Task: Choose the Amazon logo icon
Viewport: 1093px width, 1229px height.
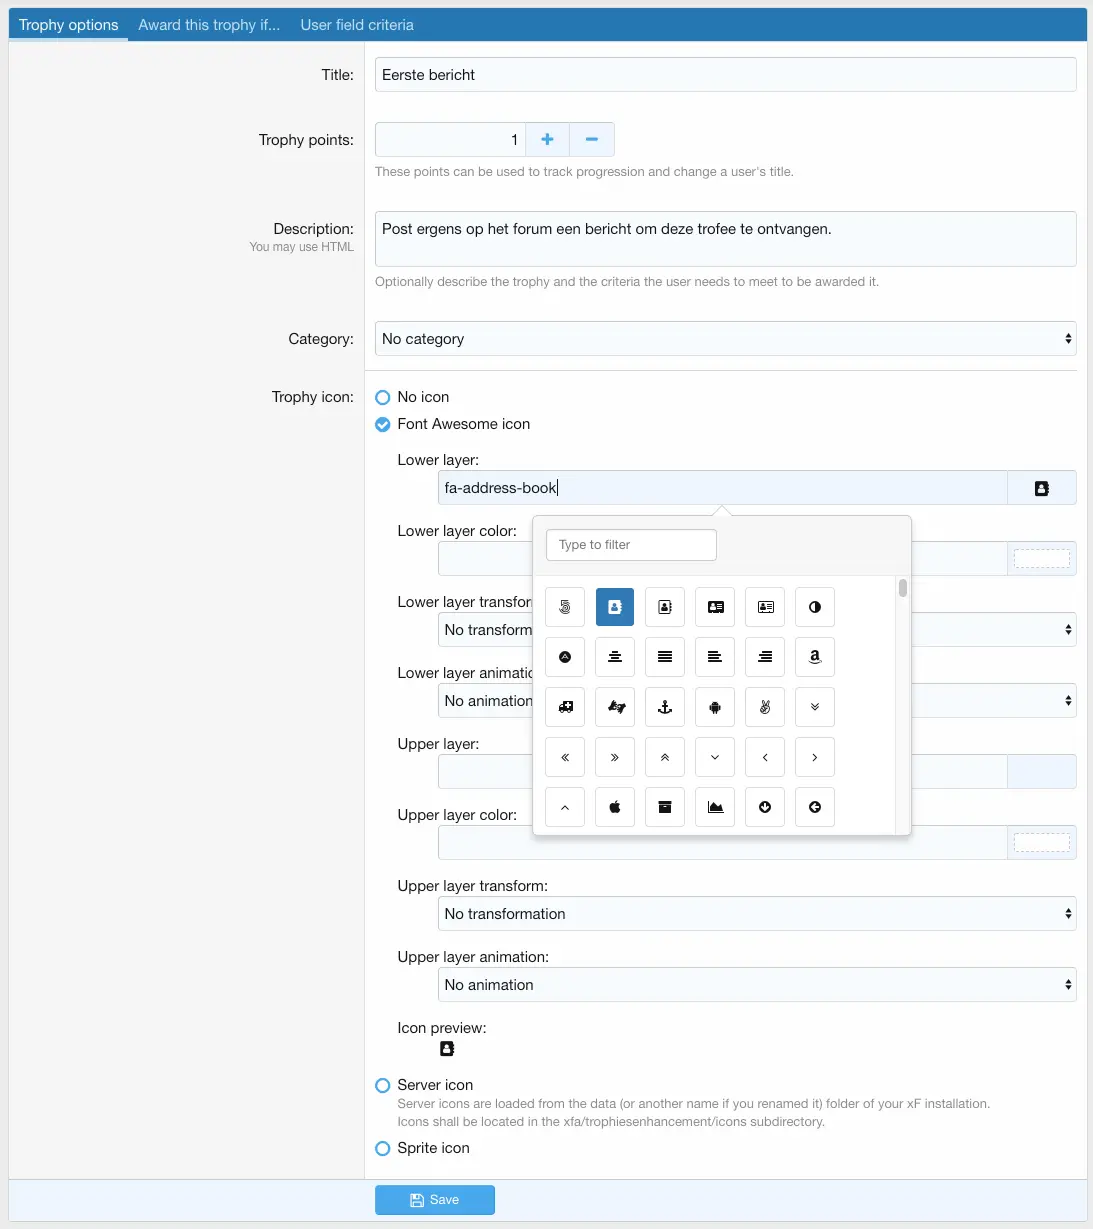Action: (x=815, y=657)
